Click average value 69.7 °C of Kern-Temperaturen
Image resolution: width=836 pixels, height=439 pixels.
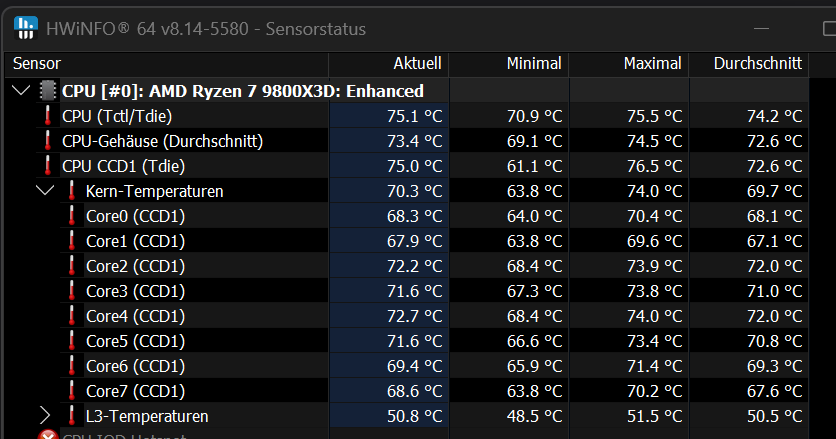click(x=775, y=191)
